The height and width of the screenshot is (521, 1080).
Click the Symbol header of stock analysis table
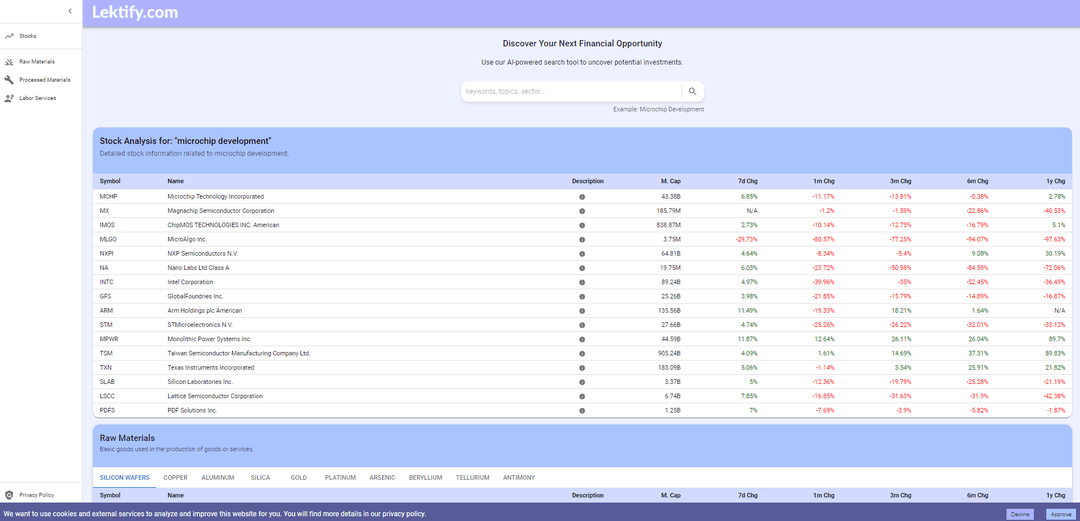tap(110, 181)
